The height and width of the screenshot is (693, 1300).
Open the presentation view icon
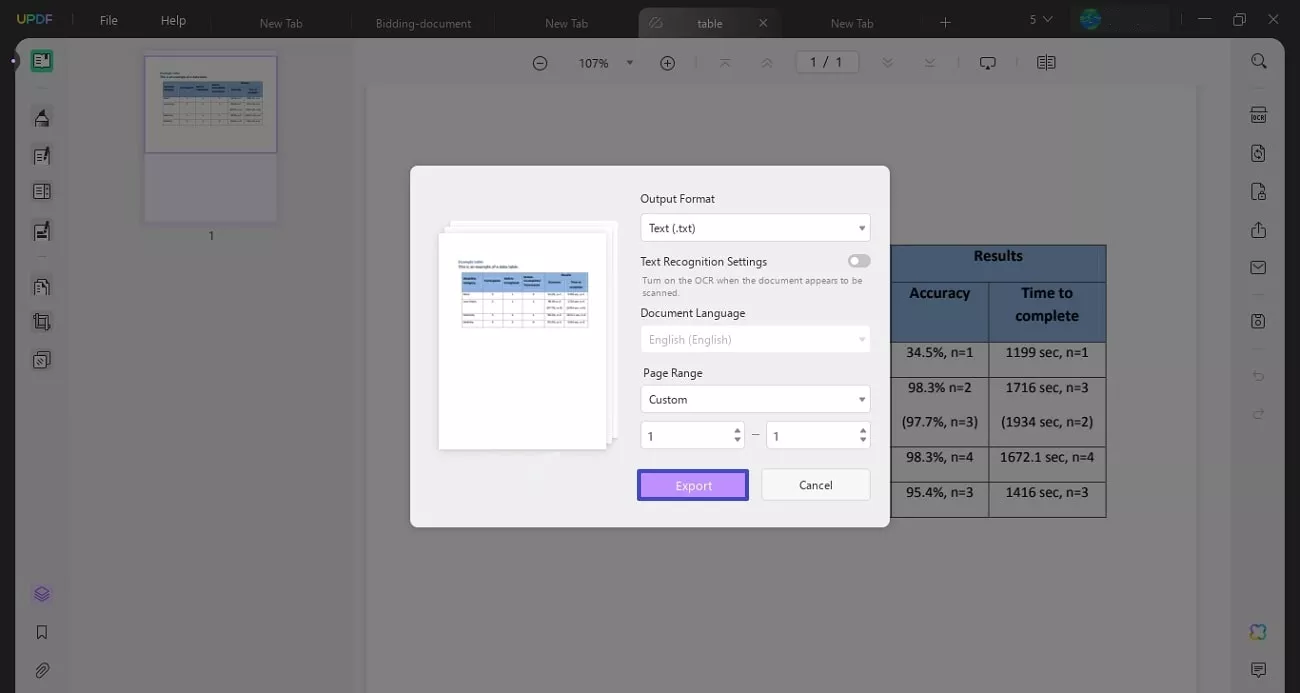[987, 62]
